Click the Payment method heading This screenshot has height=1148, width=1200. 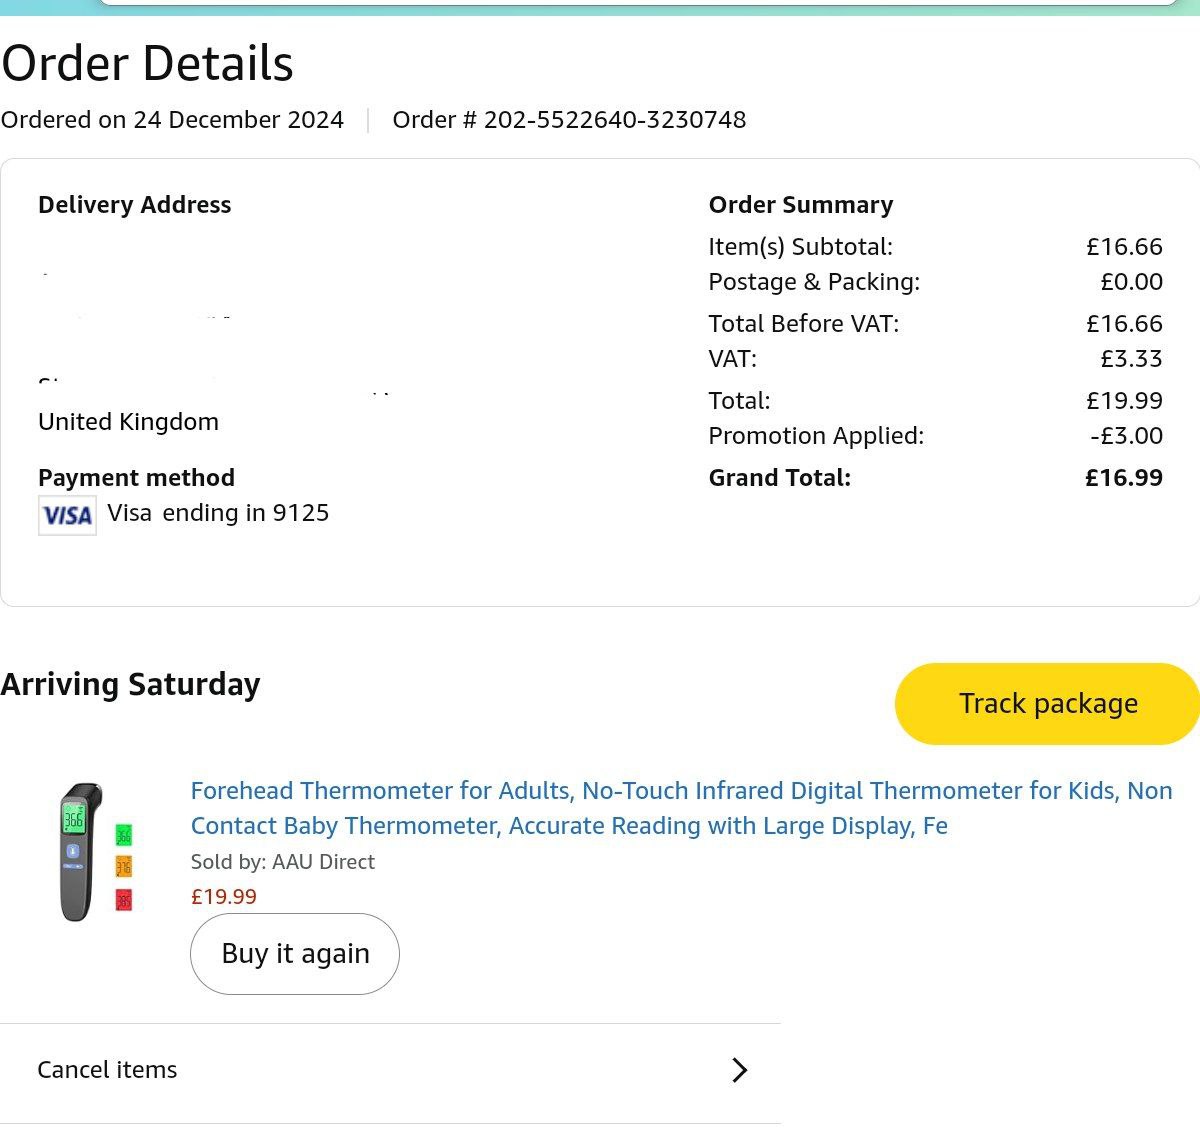tap(136, 478)
